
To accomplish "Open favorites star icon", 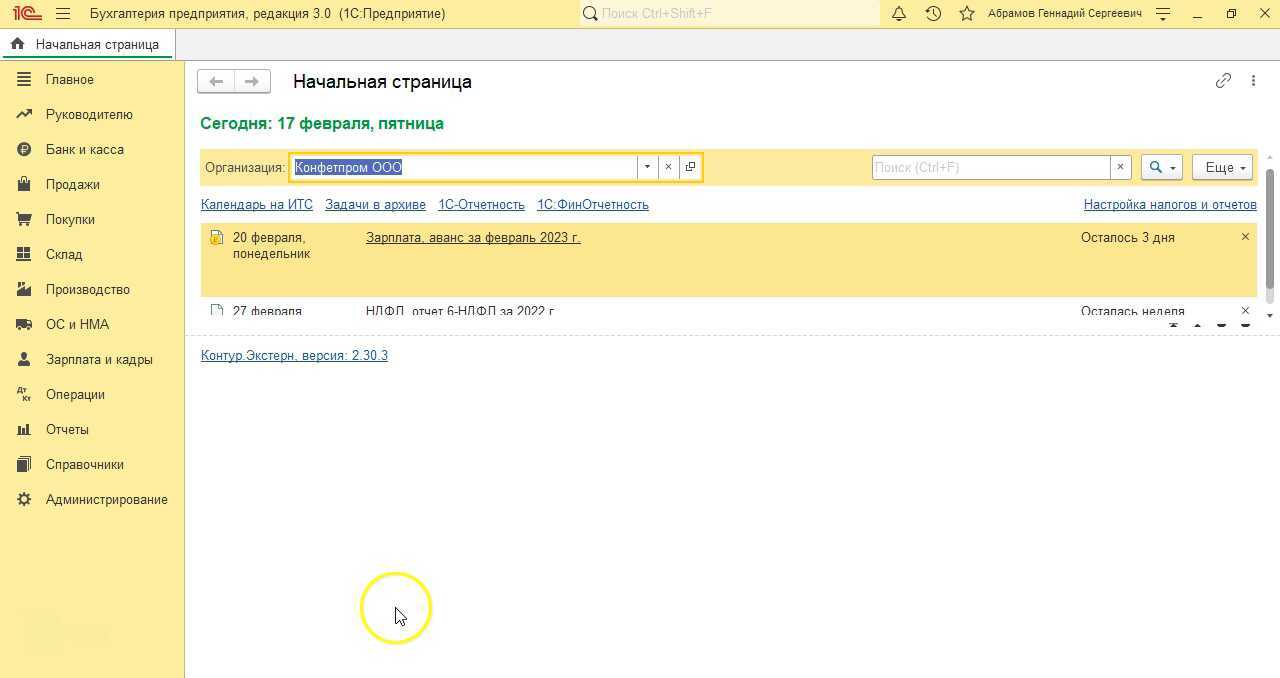I will (x=966, y=14).
